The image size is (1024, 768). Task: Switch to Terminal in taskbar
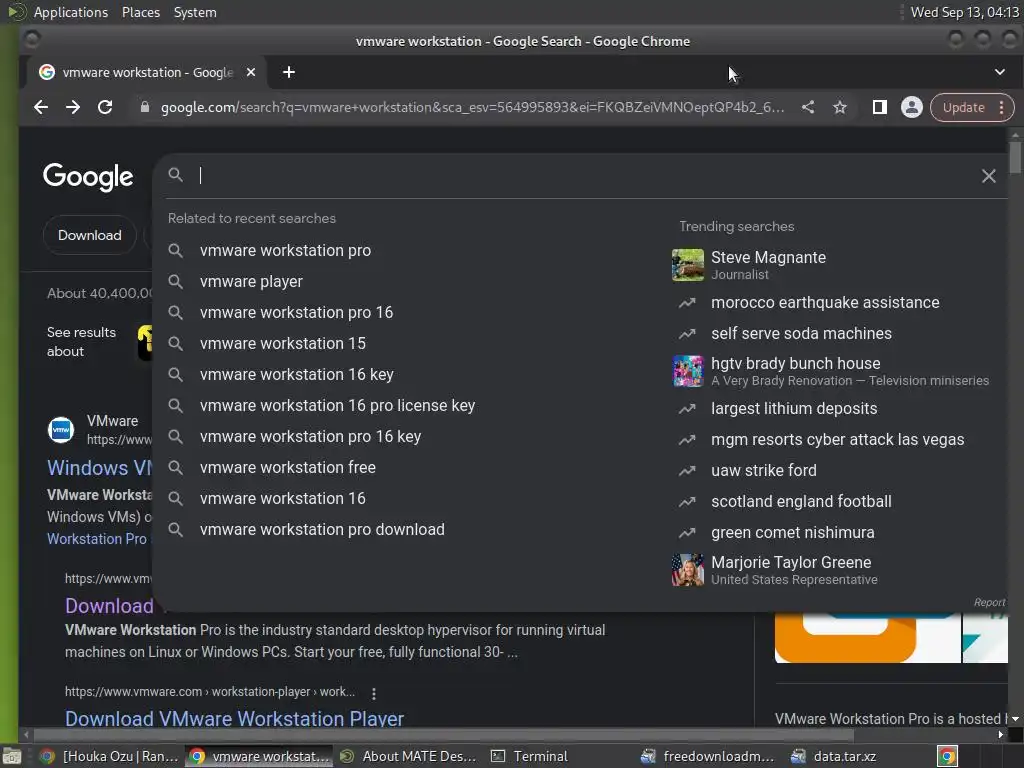(x=530, y=756)
